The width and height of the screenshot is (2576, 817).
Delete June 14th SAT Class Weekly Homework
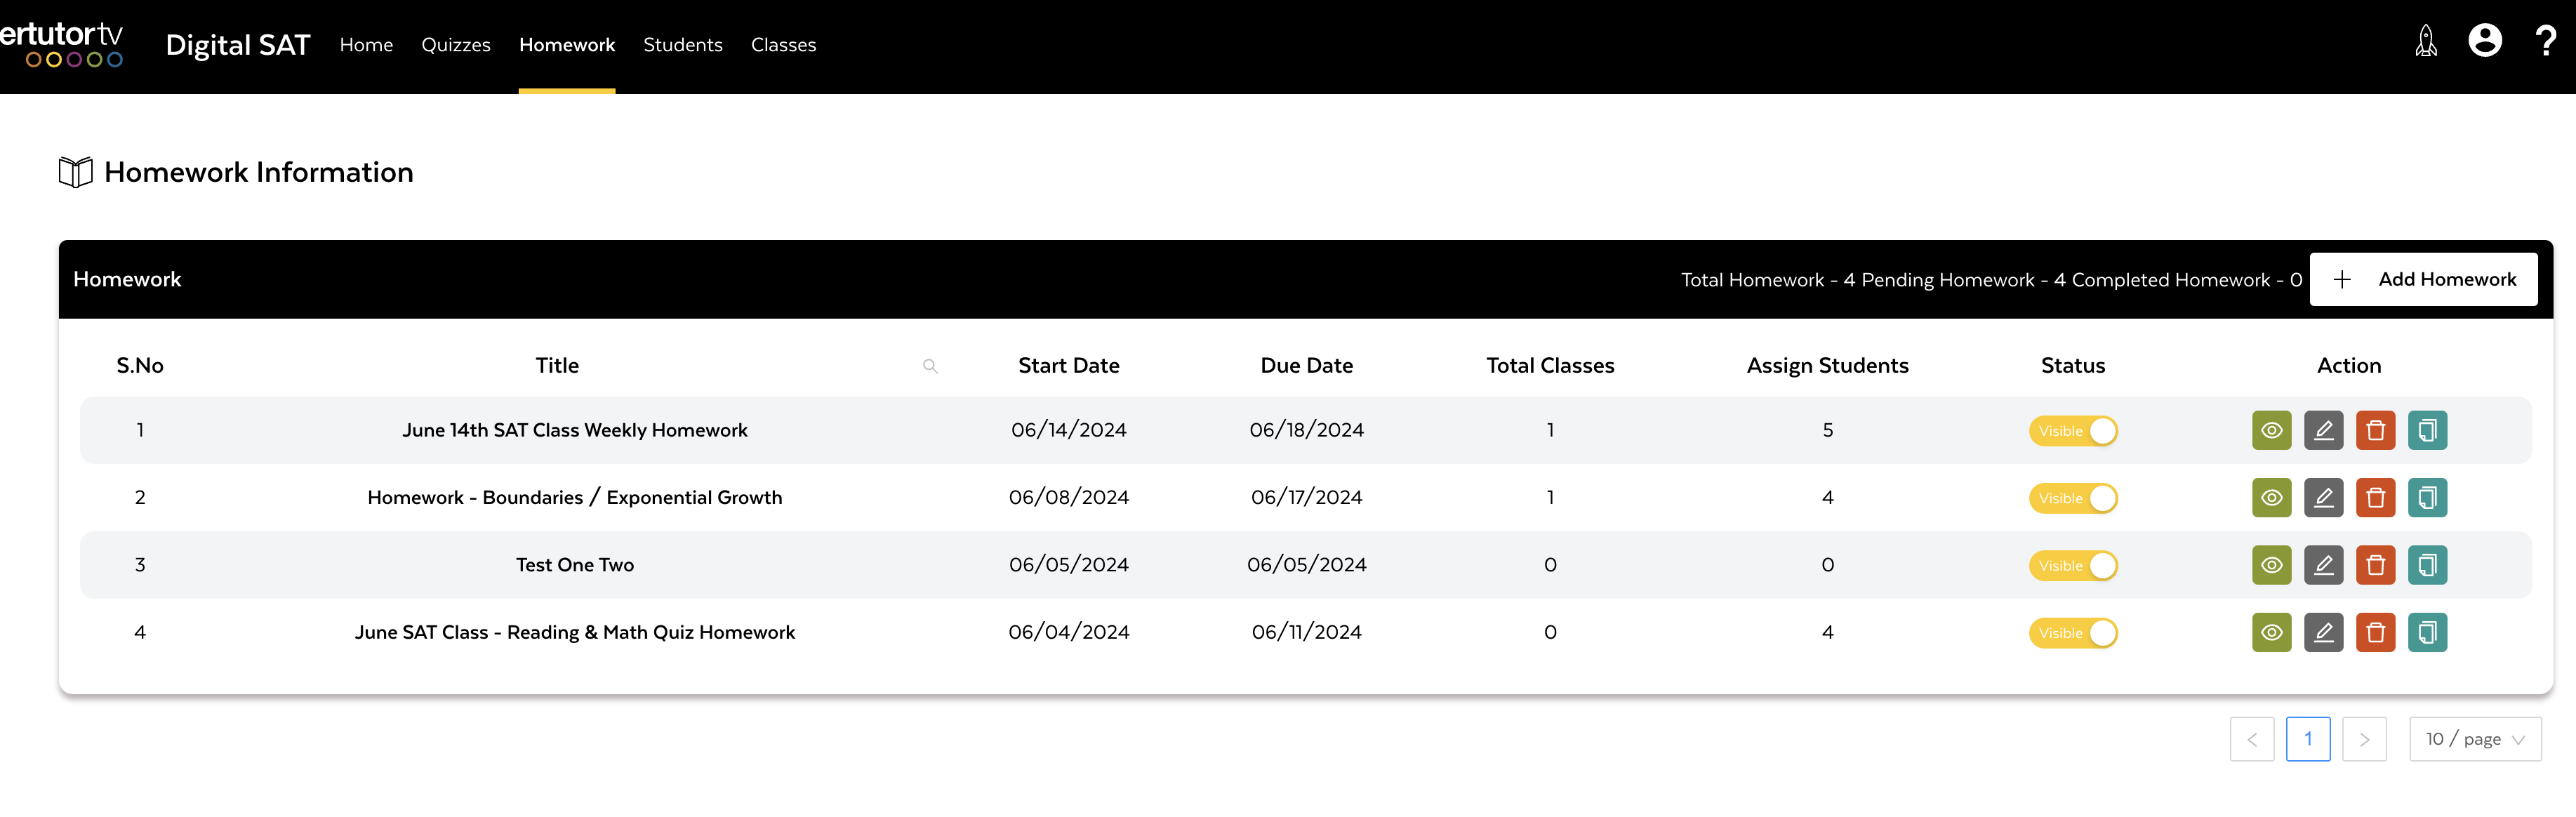click(2375, 430)
